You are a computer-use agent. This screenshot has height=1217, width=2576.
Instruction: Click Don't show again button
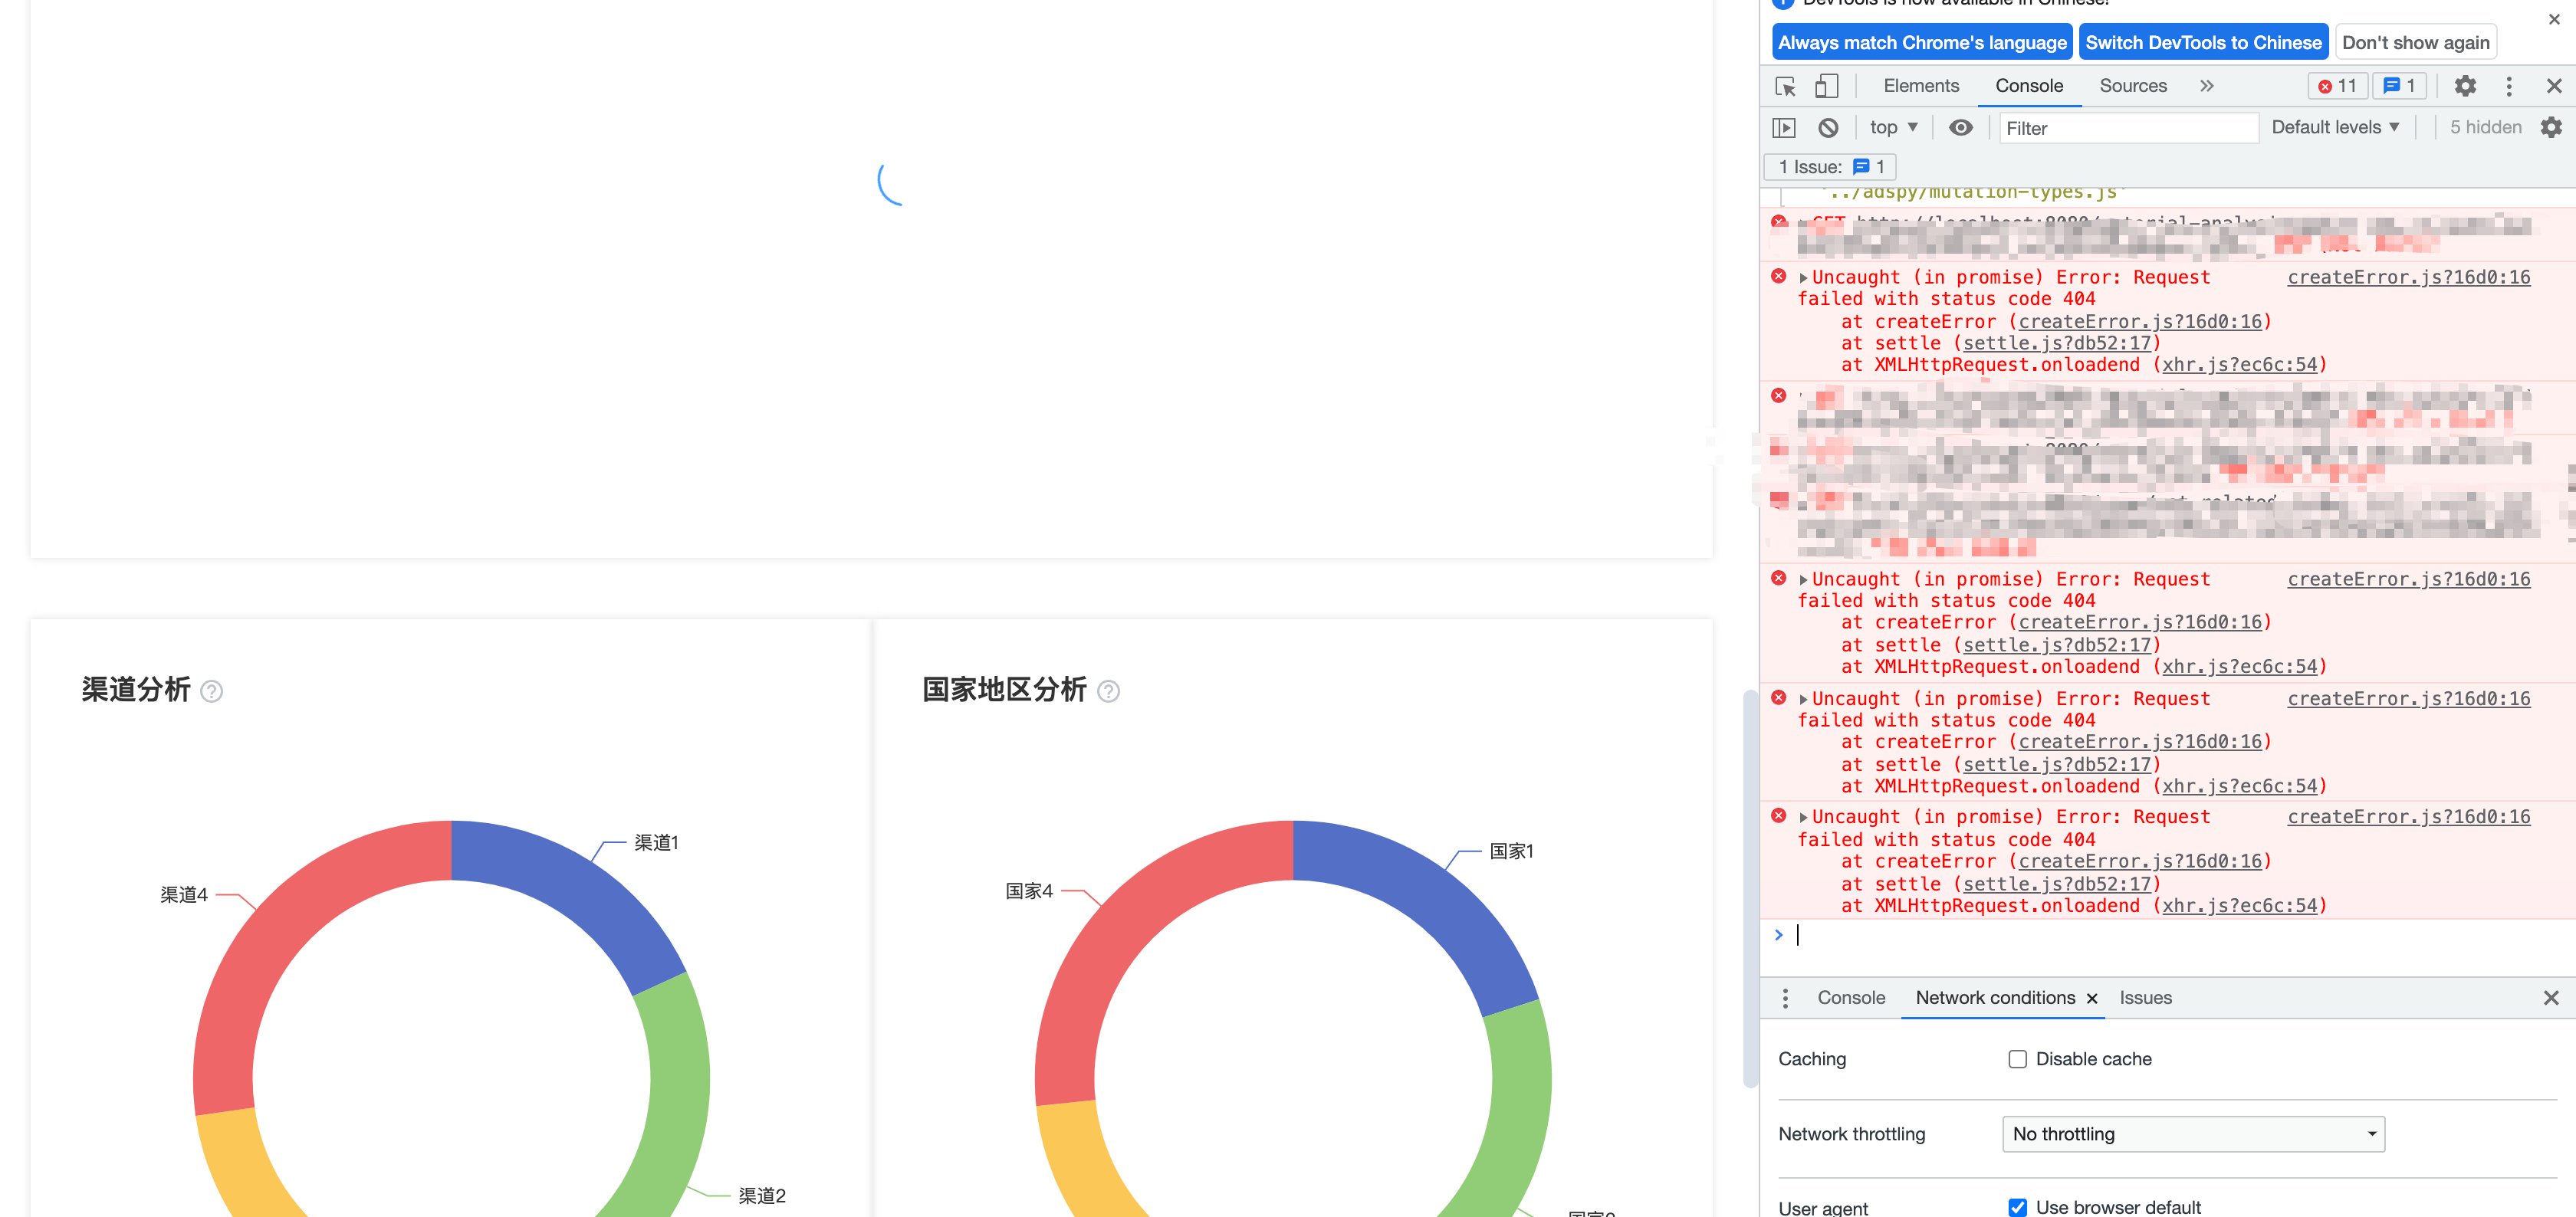[2415, 43]
